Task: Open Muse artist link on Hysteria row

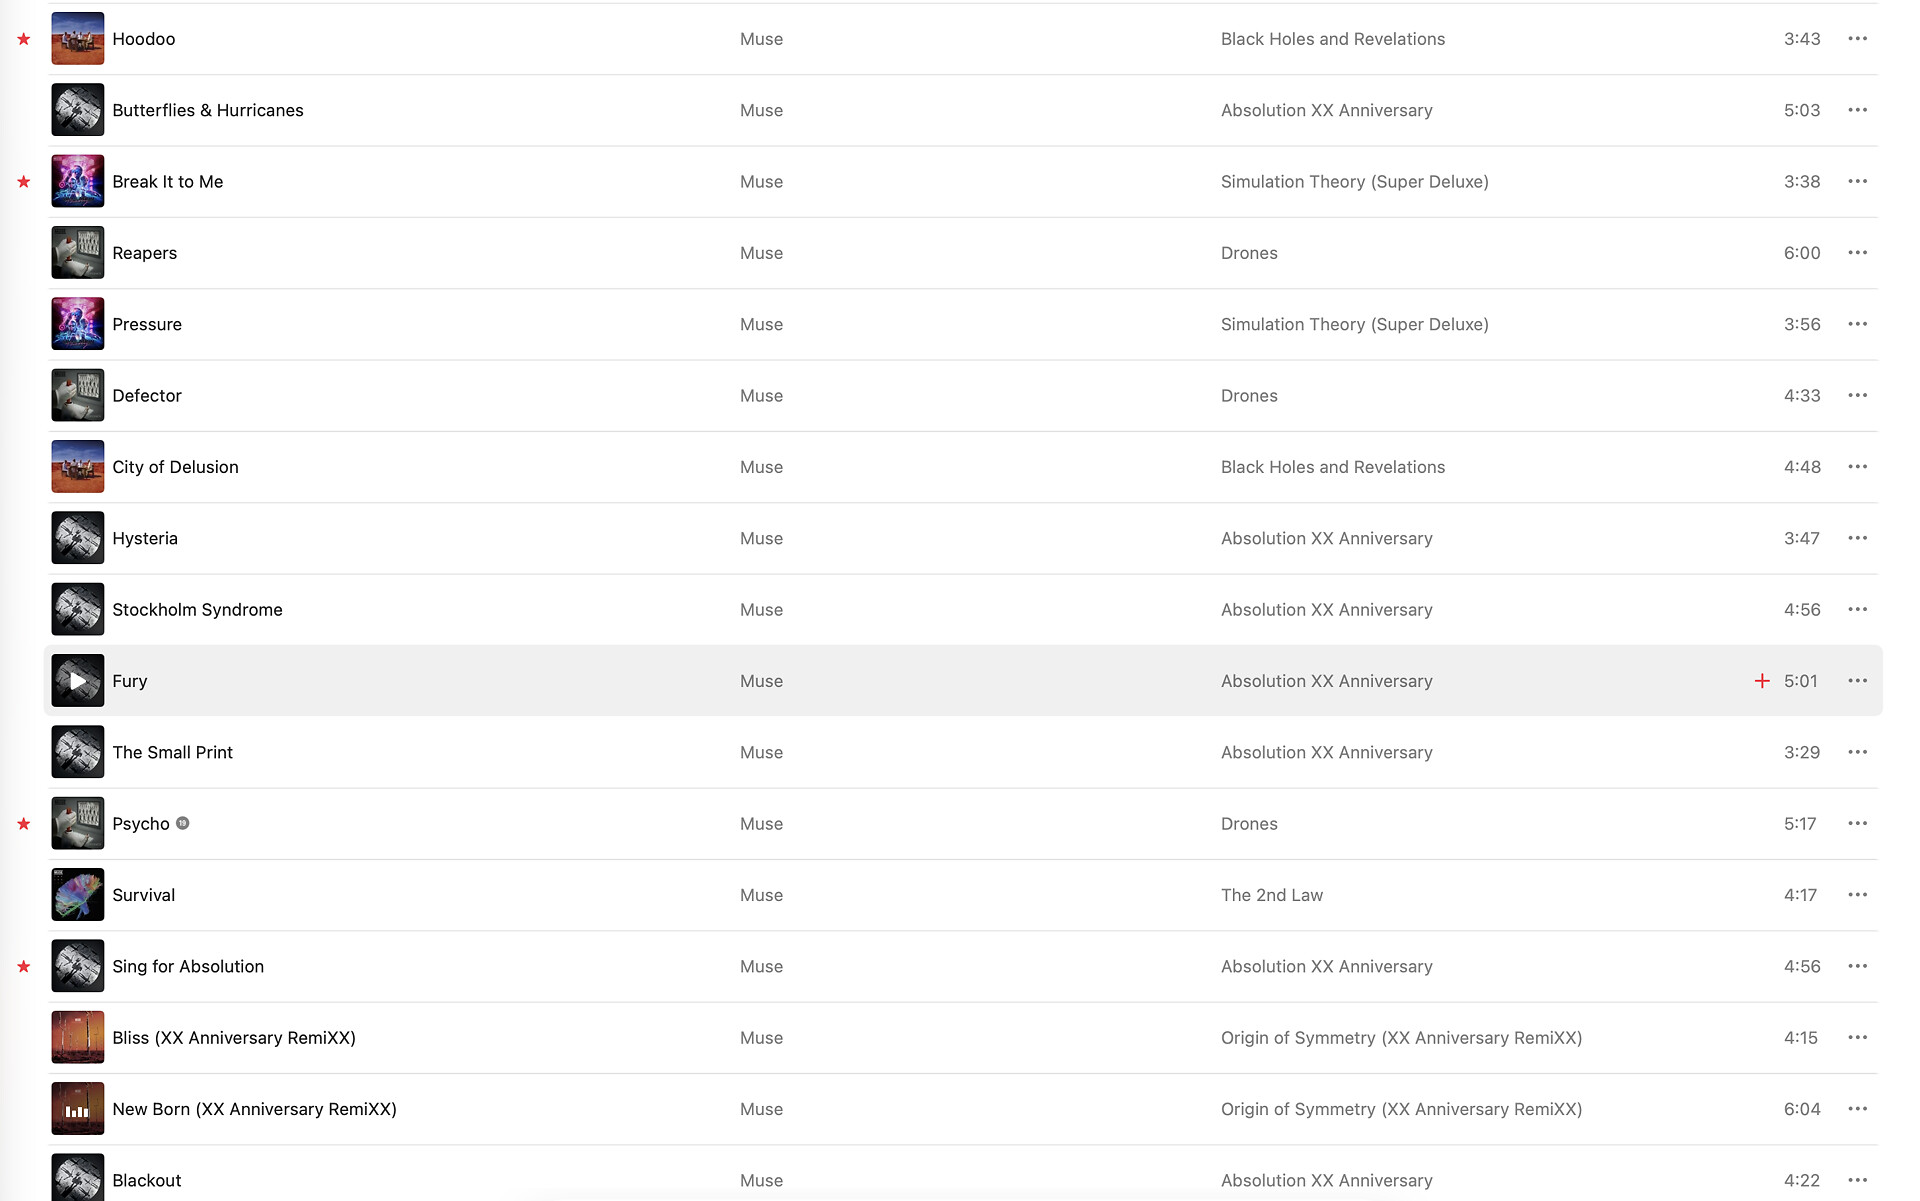Action: tap(761, 538)
